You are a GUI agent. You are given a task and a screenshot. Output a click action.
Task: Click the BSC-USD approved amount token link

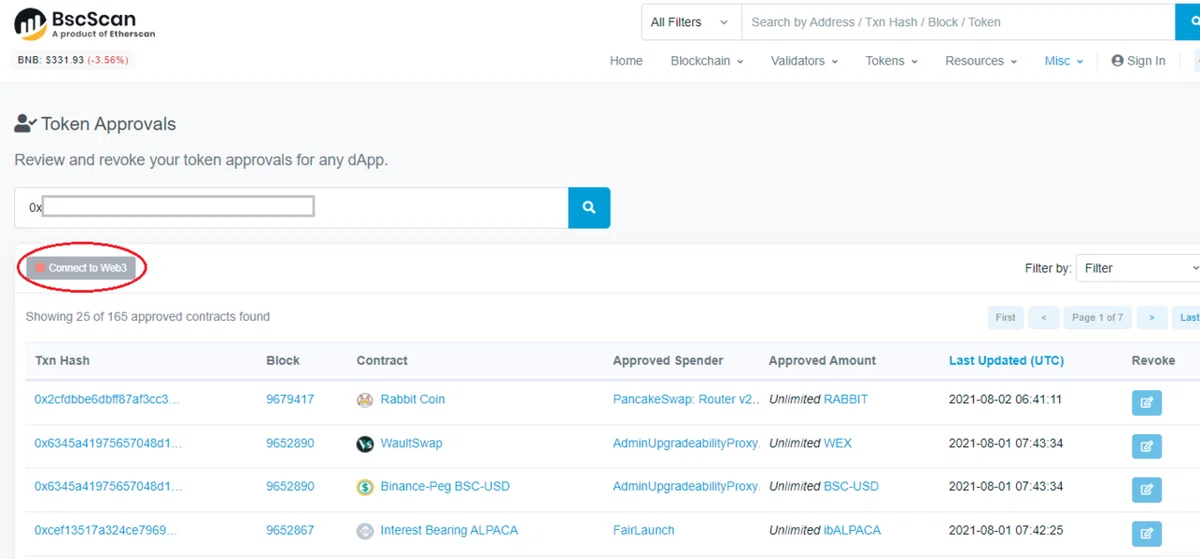click(x=851, y=487)
